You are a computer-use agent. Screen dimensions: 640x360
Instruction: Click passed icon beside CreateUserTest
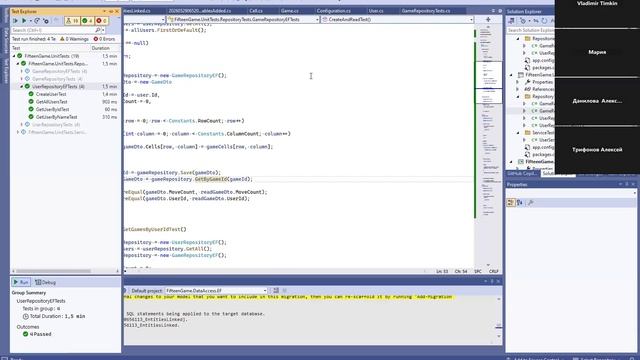point(31,94)
